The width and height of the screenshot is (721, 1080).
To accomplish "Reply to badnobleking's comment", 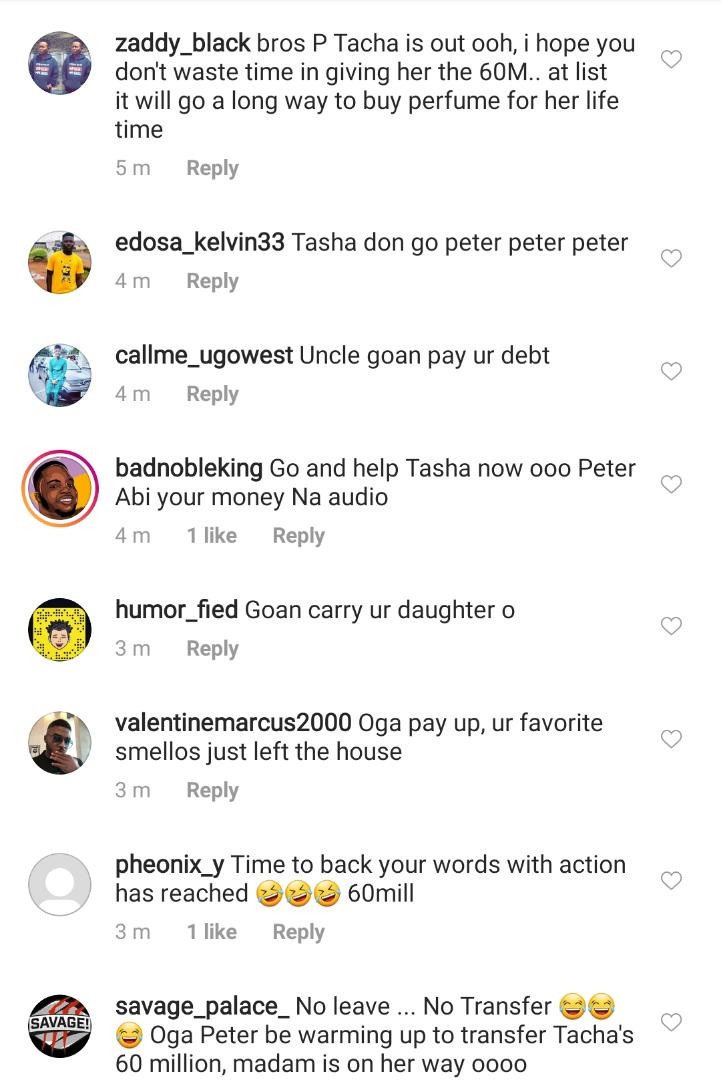I will [298, 535].
